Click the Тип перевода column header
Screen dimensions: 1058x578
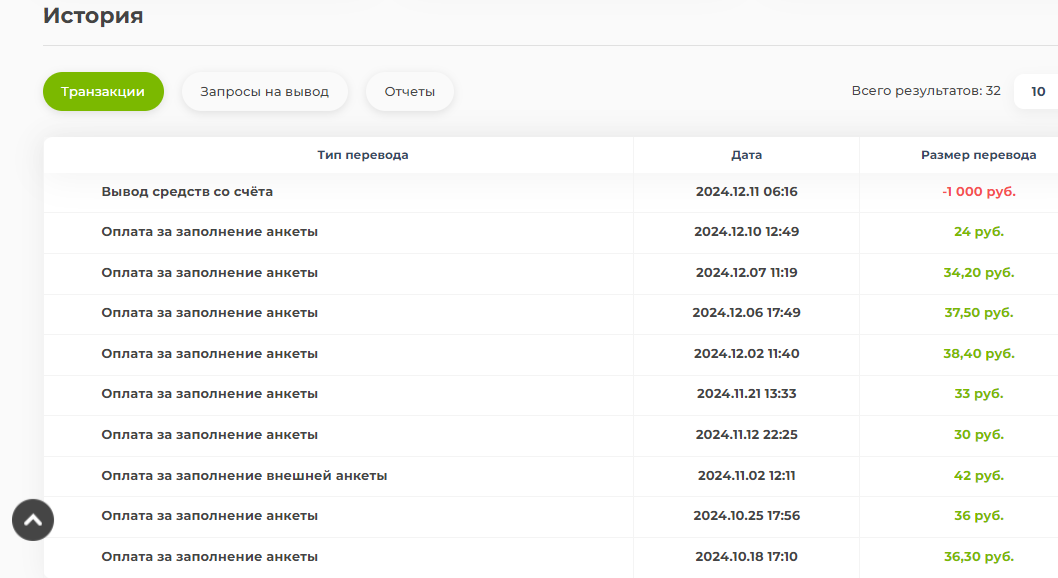(x=363, y=155)
